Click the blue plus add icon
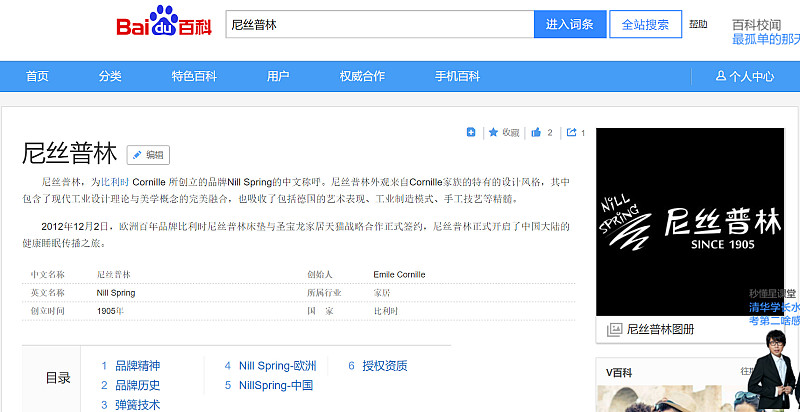 point(471,132)
